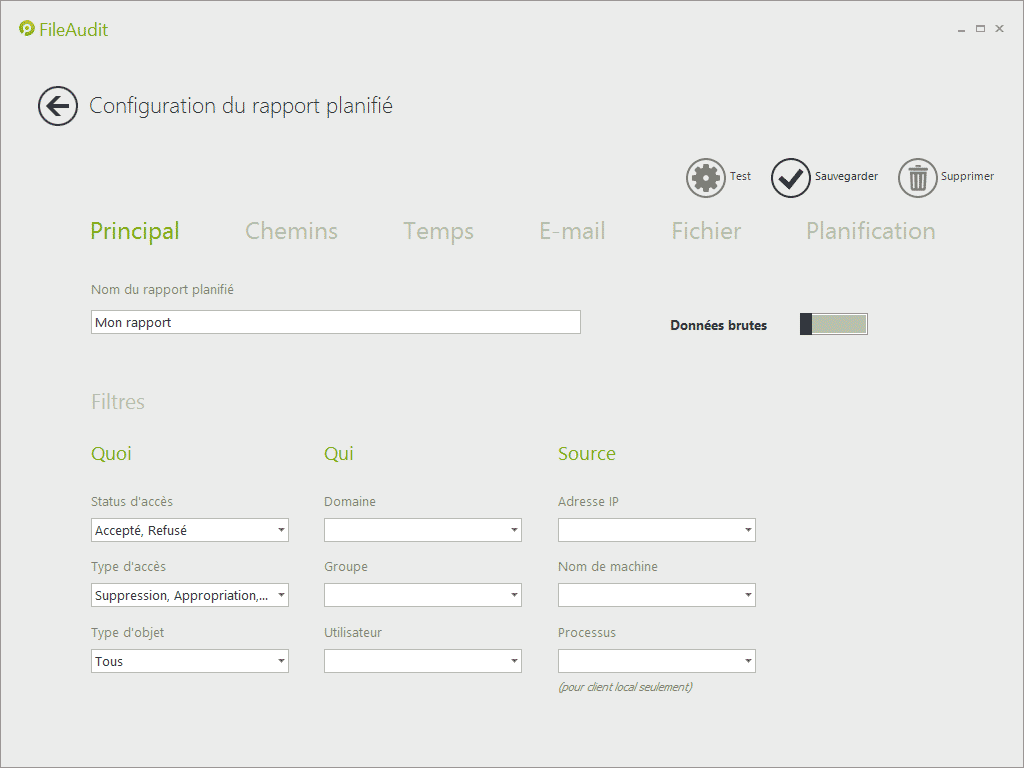Expand the Nom de machine dropdown

pos(656,595)
